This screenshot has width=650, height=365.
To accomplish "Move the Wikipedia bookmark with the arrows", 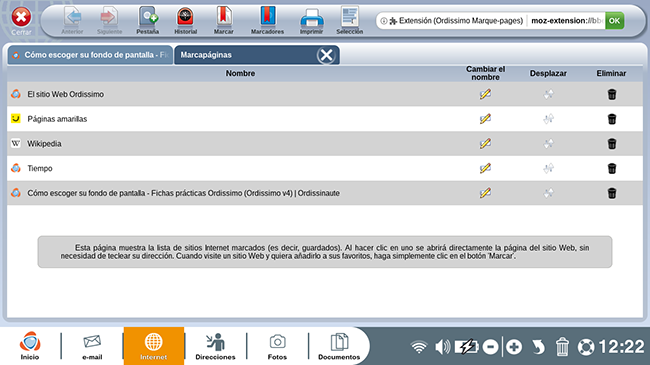I will coord(548,144).
